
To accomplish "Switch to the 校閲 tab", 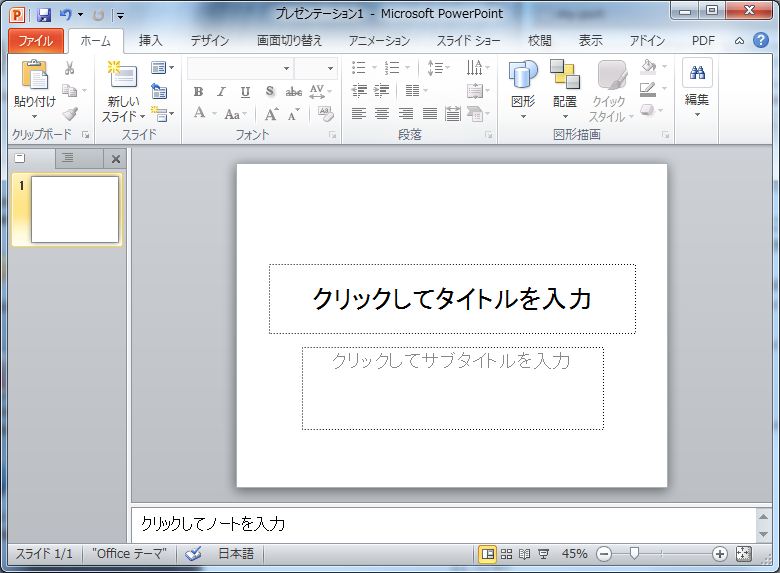I will pyautogui.click(x=539, y=40).
